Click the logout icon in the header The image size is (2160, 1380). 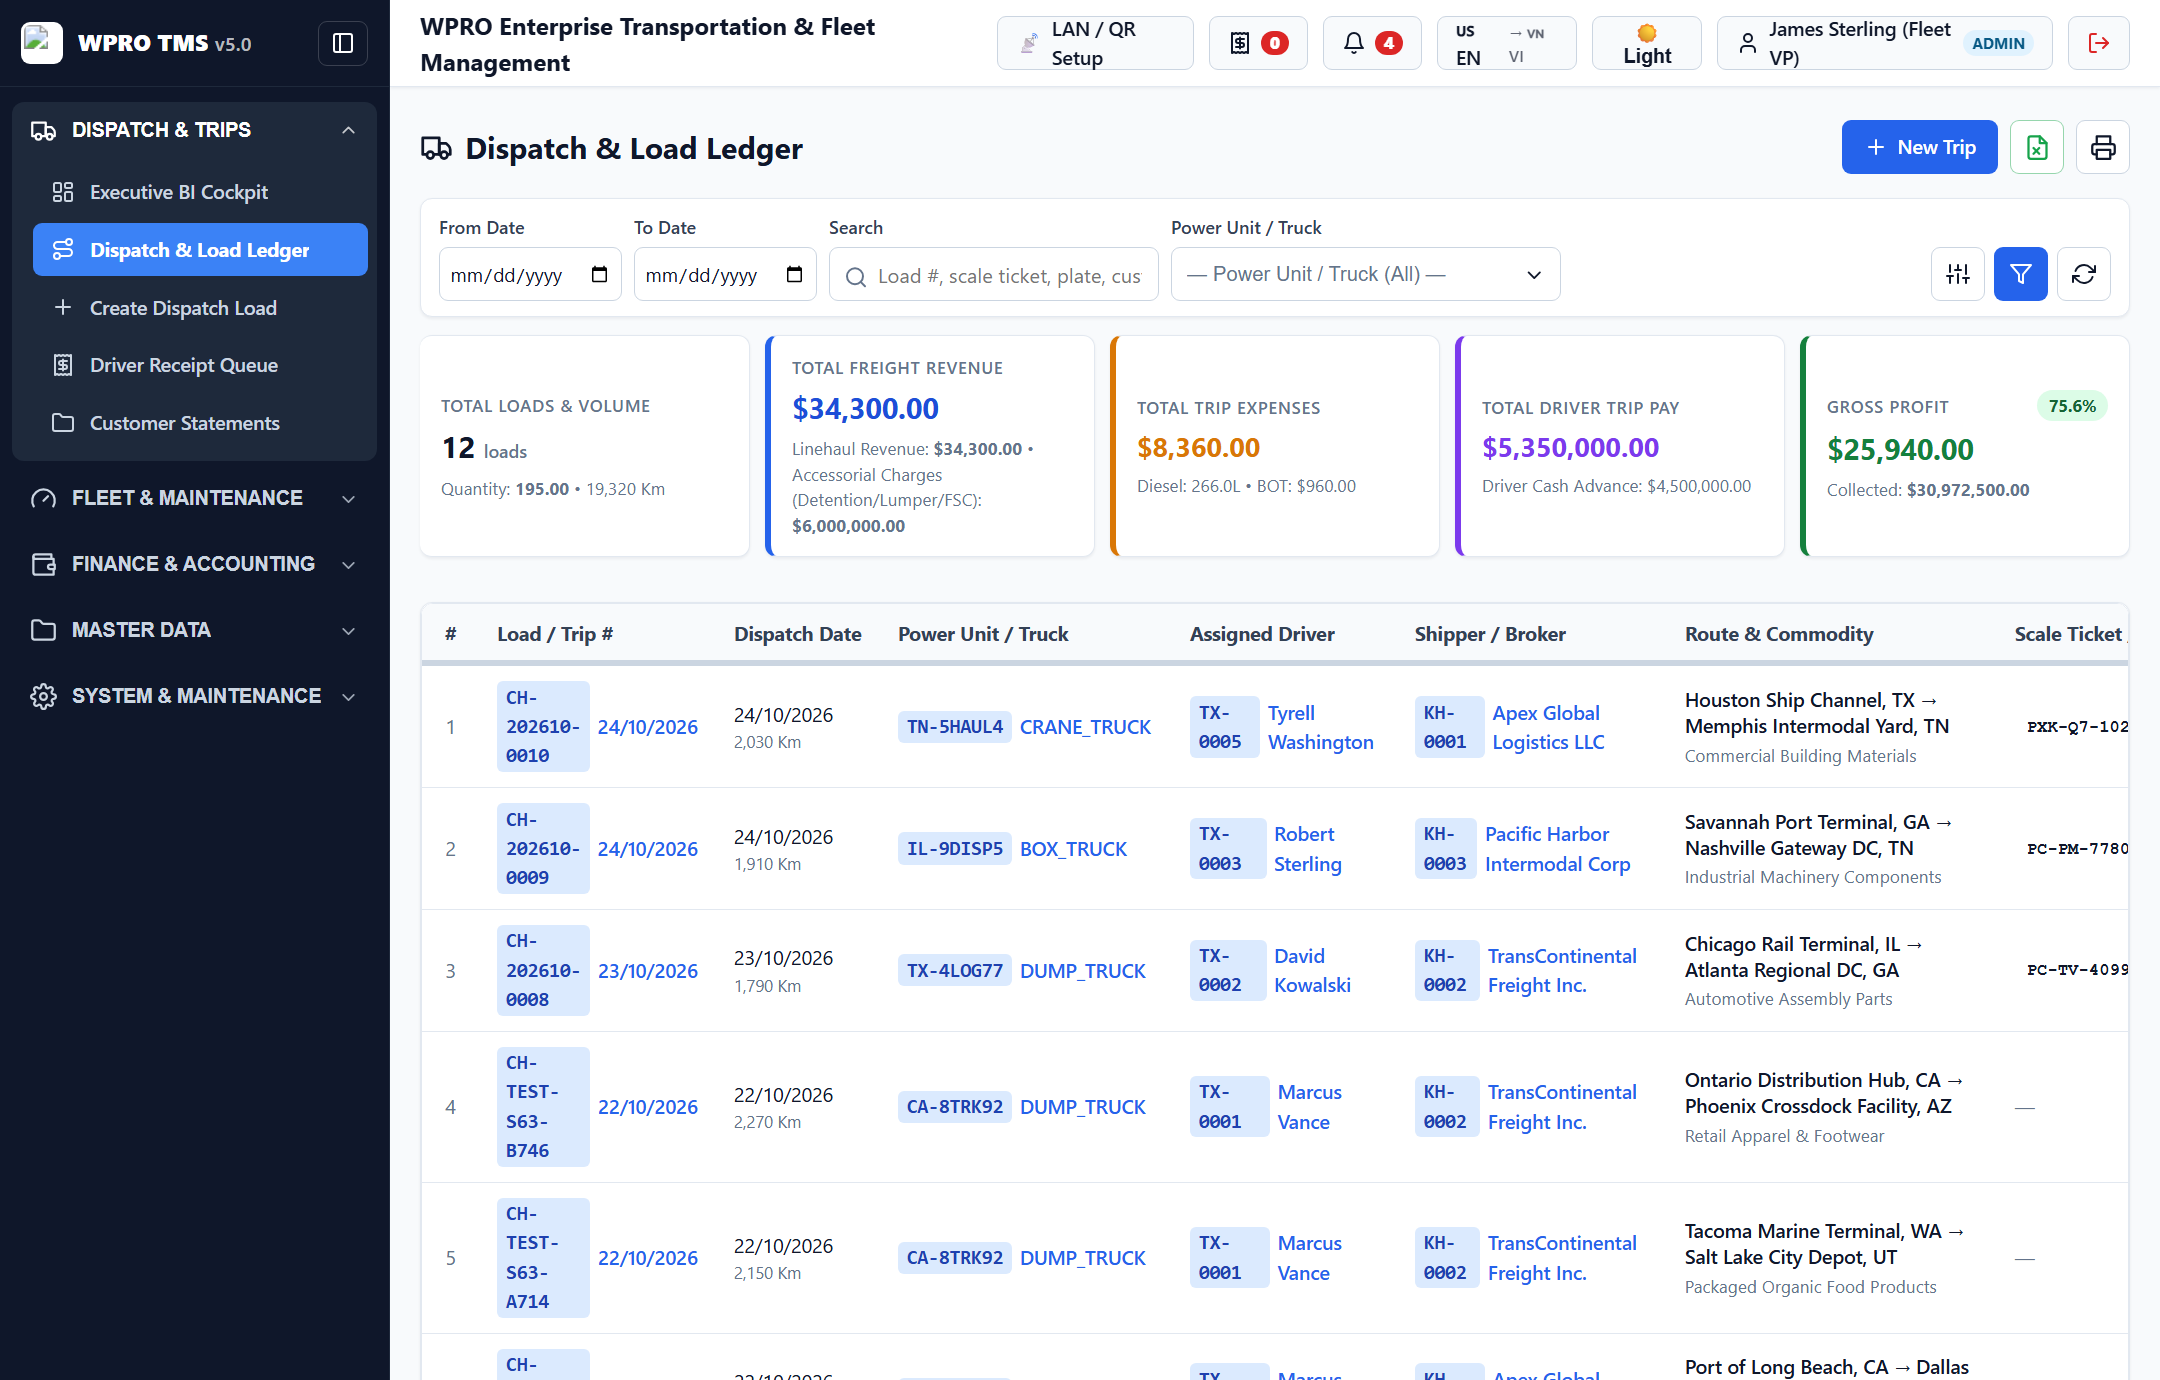(2099, 43)
